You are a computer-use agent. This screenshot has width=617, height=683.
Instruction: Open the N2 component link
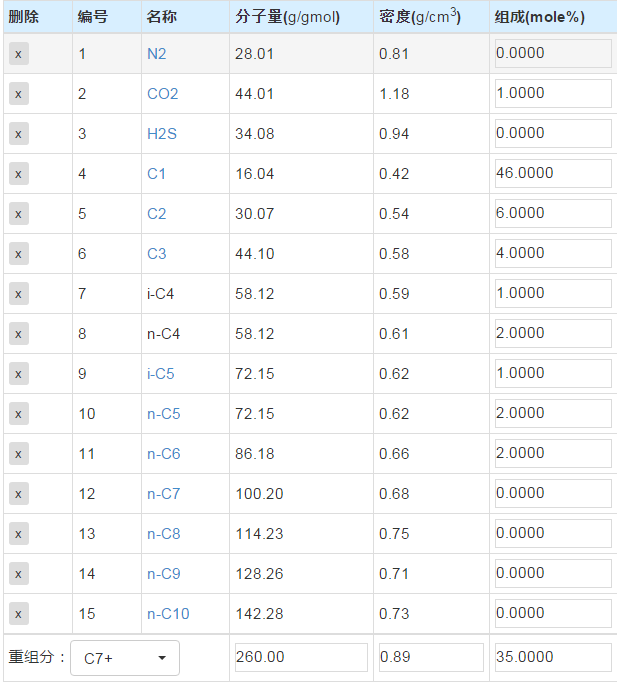[x=156, y=54]
